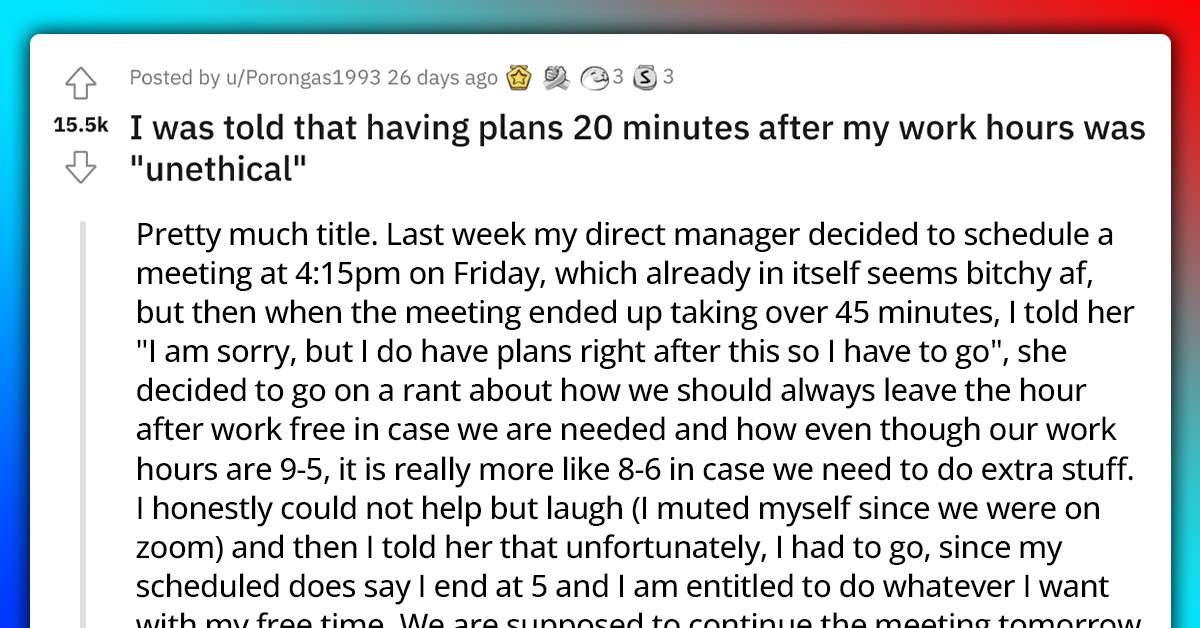Click the awards row next to the timestamp

click(x=590, y=77)
